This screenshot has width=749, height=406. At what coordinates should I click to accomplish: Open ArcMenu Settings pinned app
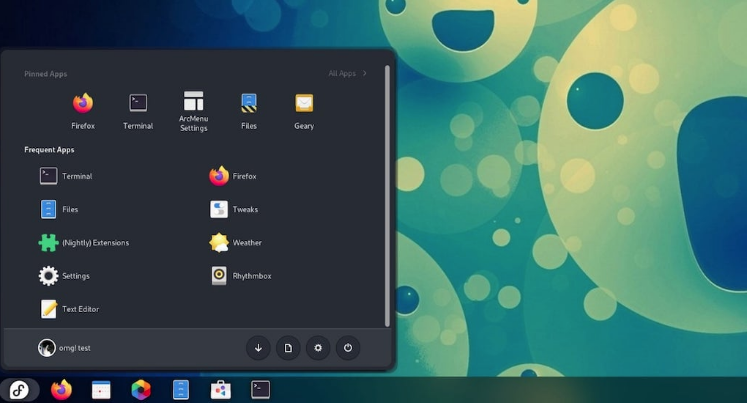[x=193, y=111]
